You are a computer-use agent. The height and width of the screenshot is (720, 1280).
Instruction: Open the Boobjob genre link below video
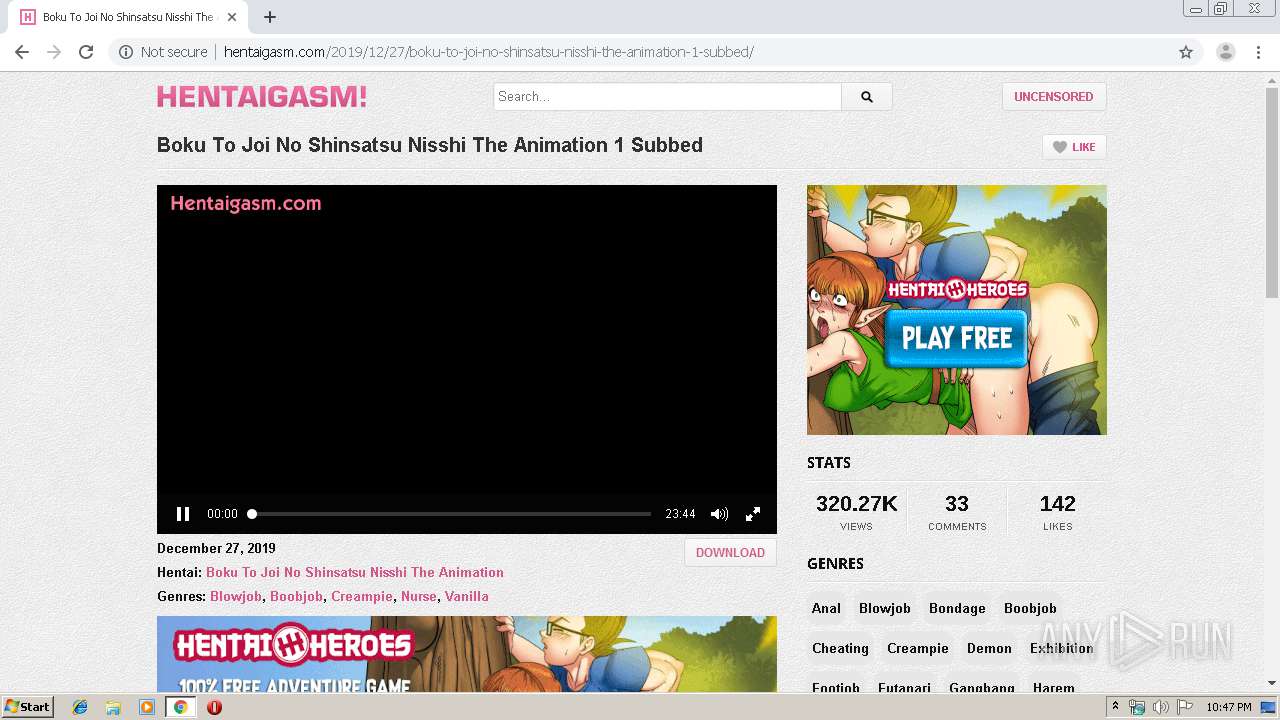pyautogui.click(x=297, y=596)
